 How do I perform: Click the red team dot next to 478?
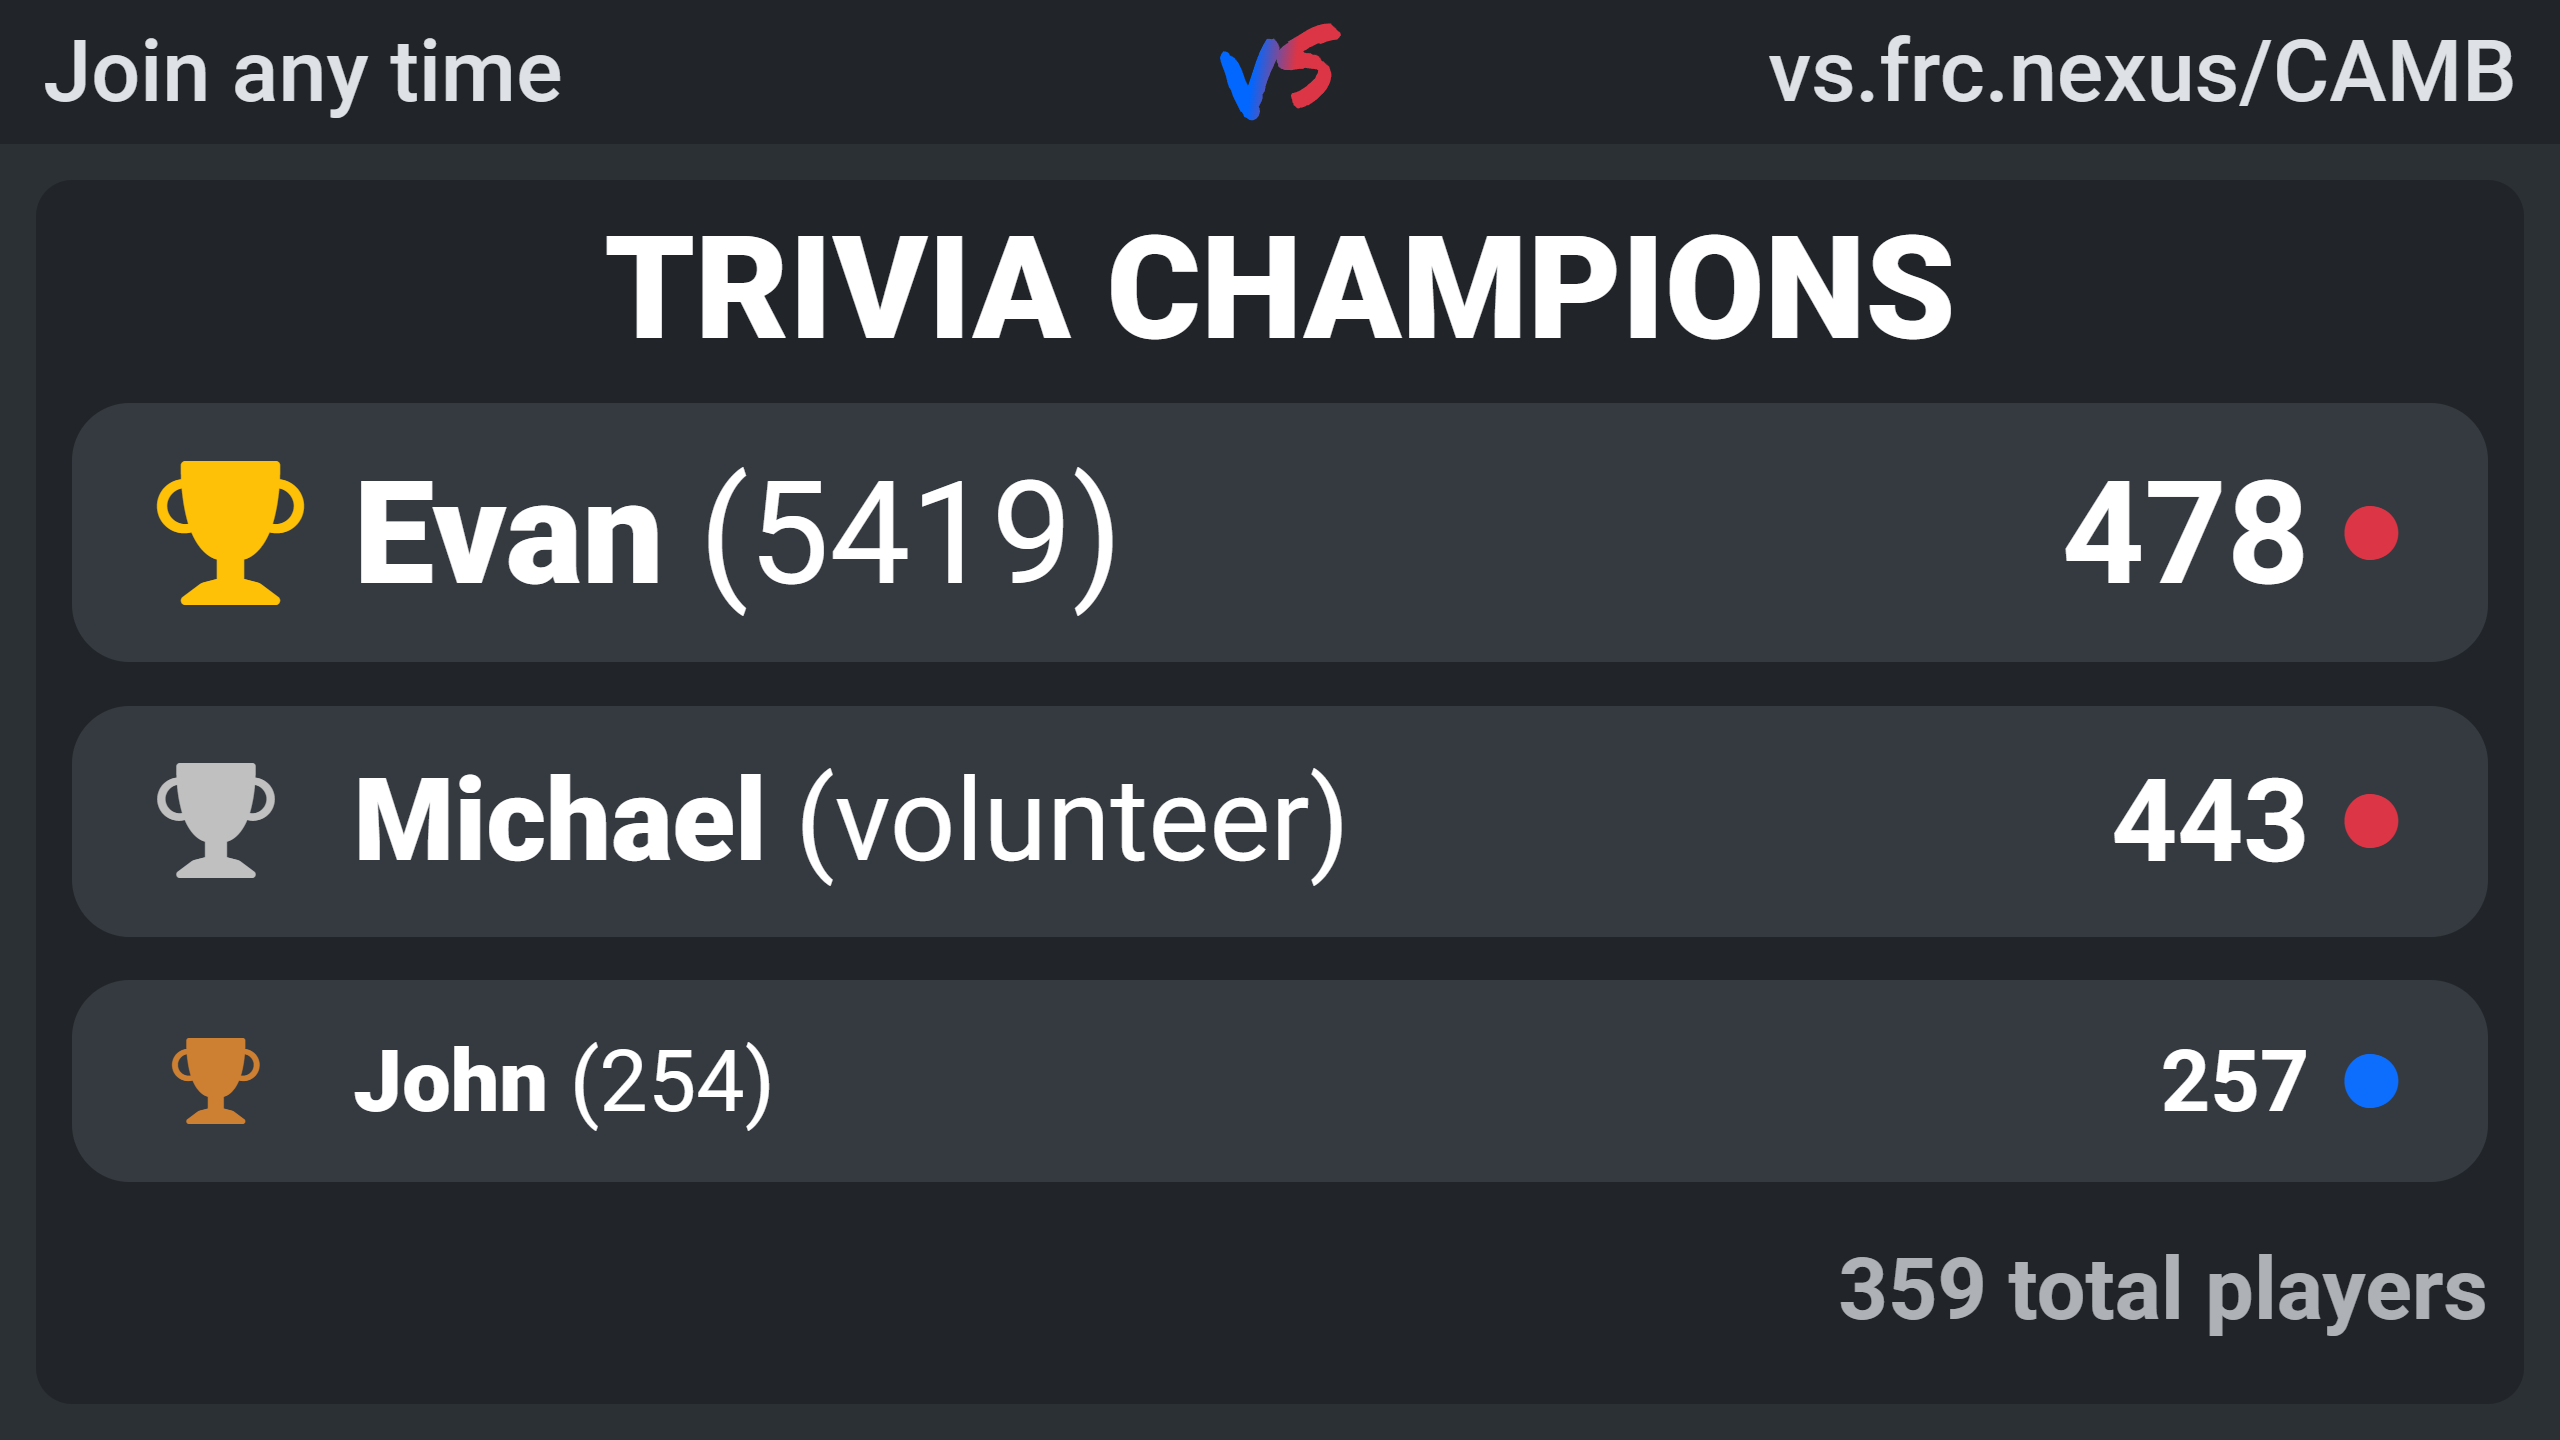click(2371, 533)
